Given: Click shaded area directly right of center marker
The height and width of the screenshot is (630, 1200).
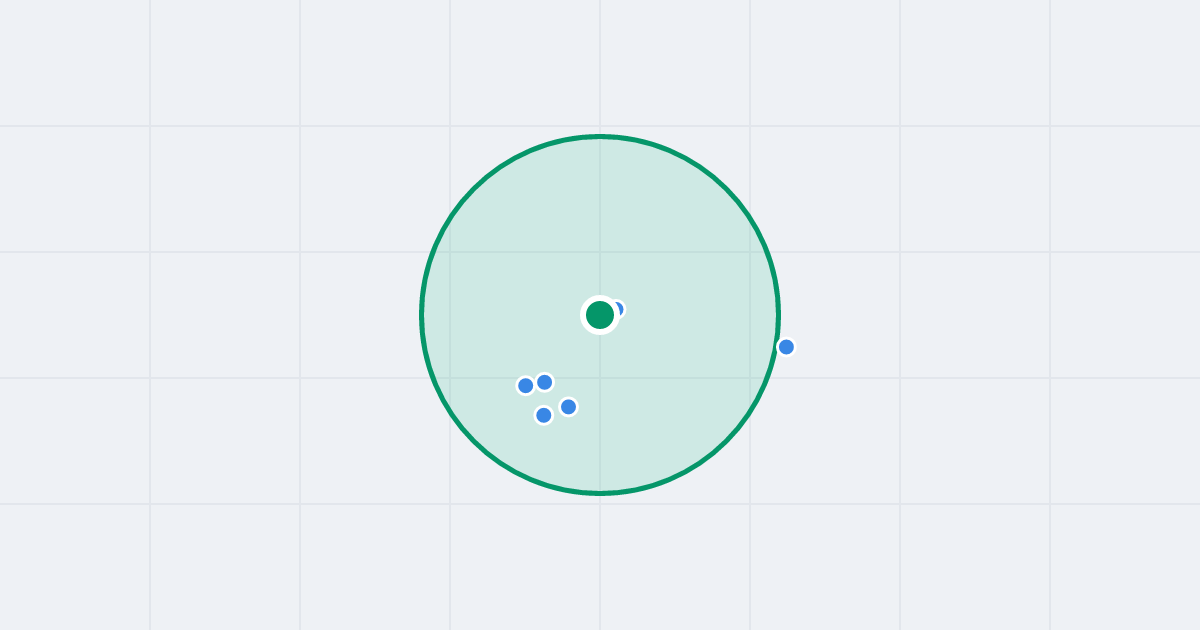Looking at the screenshot, I should 700,315.
